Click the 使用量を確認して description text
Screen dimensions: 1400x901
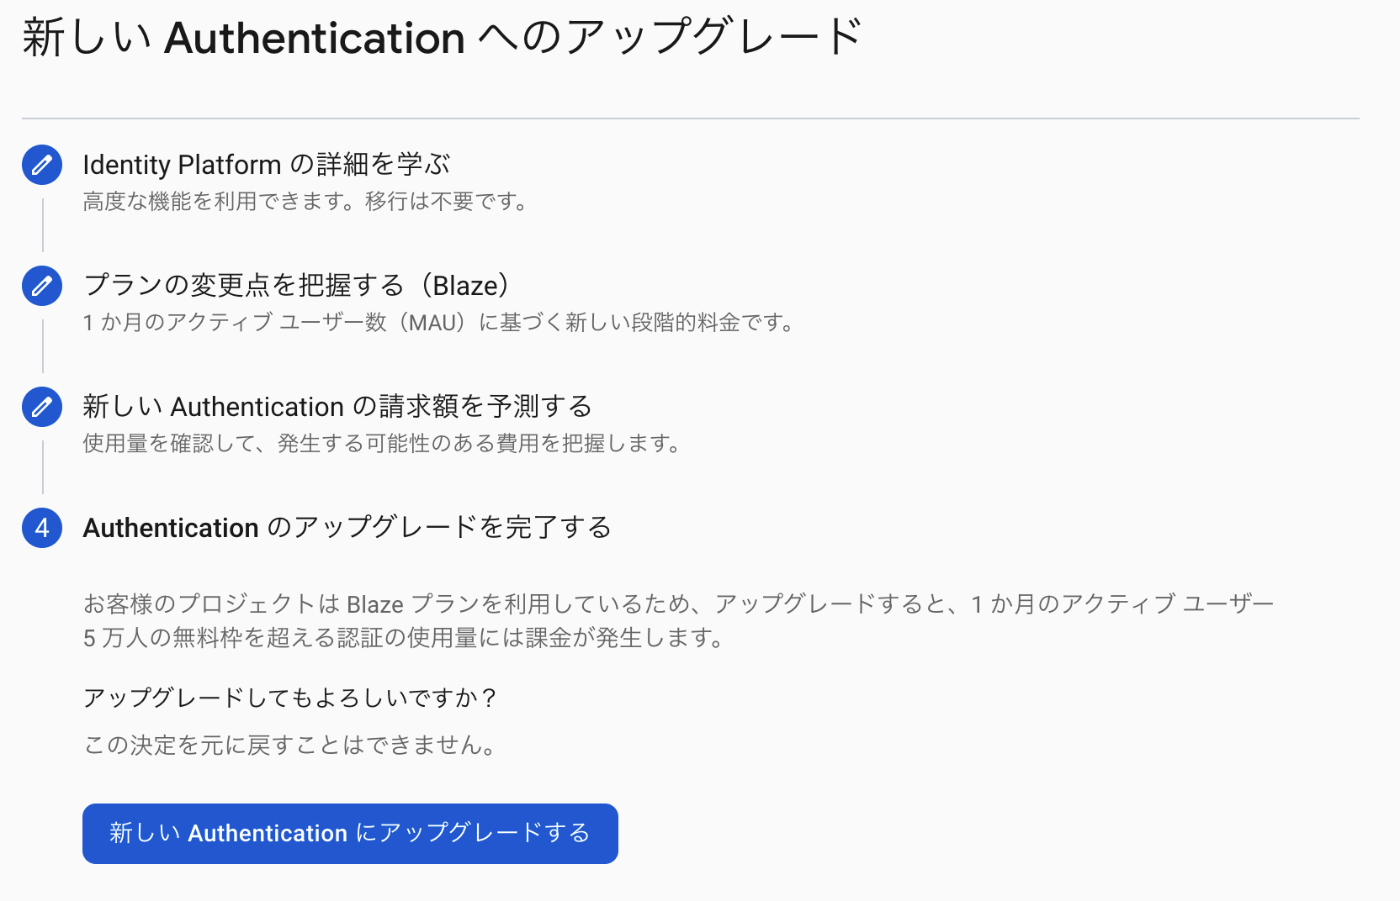point(382,444)
